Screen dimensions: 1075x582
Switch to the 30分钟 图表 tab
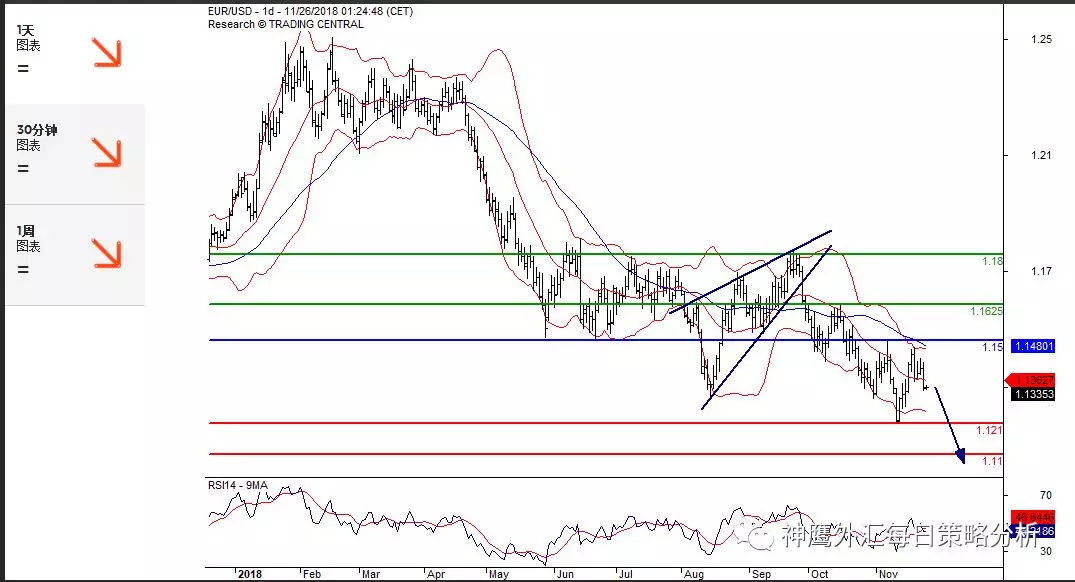point(40,137)
